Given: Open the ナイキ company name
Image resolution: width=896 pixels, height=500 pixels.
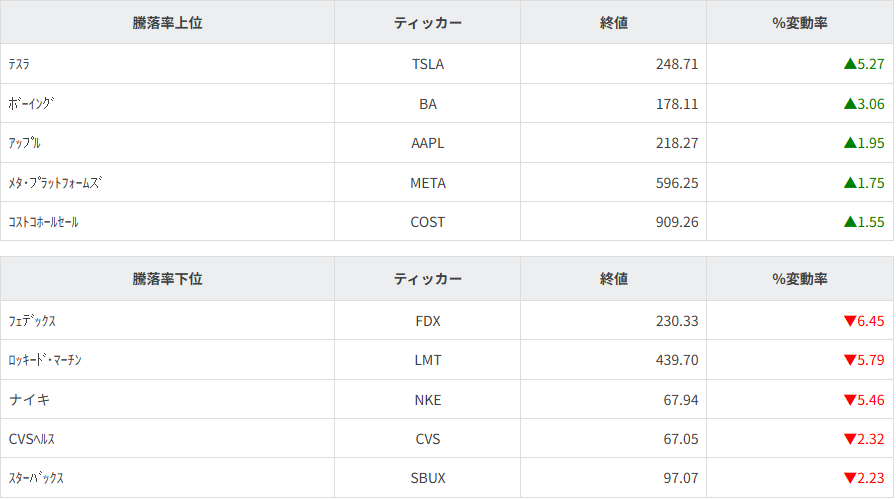Looking at the screenshot, I should point(29,400).
